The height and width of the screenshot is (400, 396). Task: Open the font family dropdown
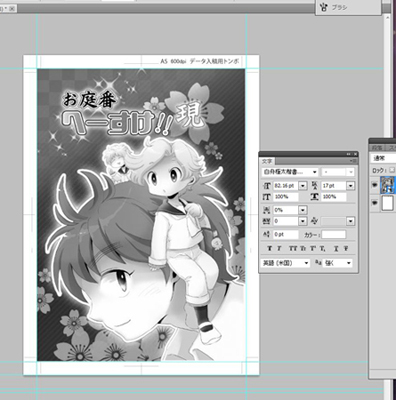[290, 172]
